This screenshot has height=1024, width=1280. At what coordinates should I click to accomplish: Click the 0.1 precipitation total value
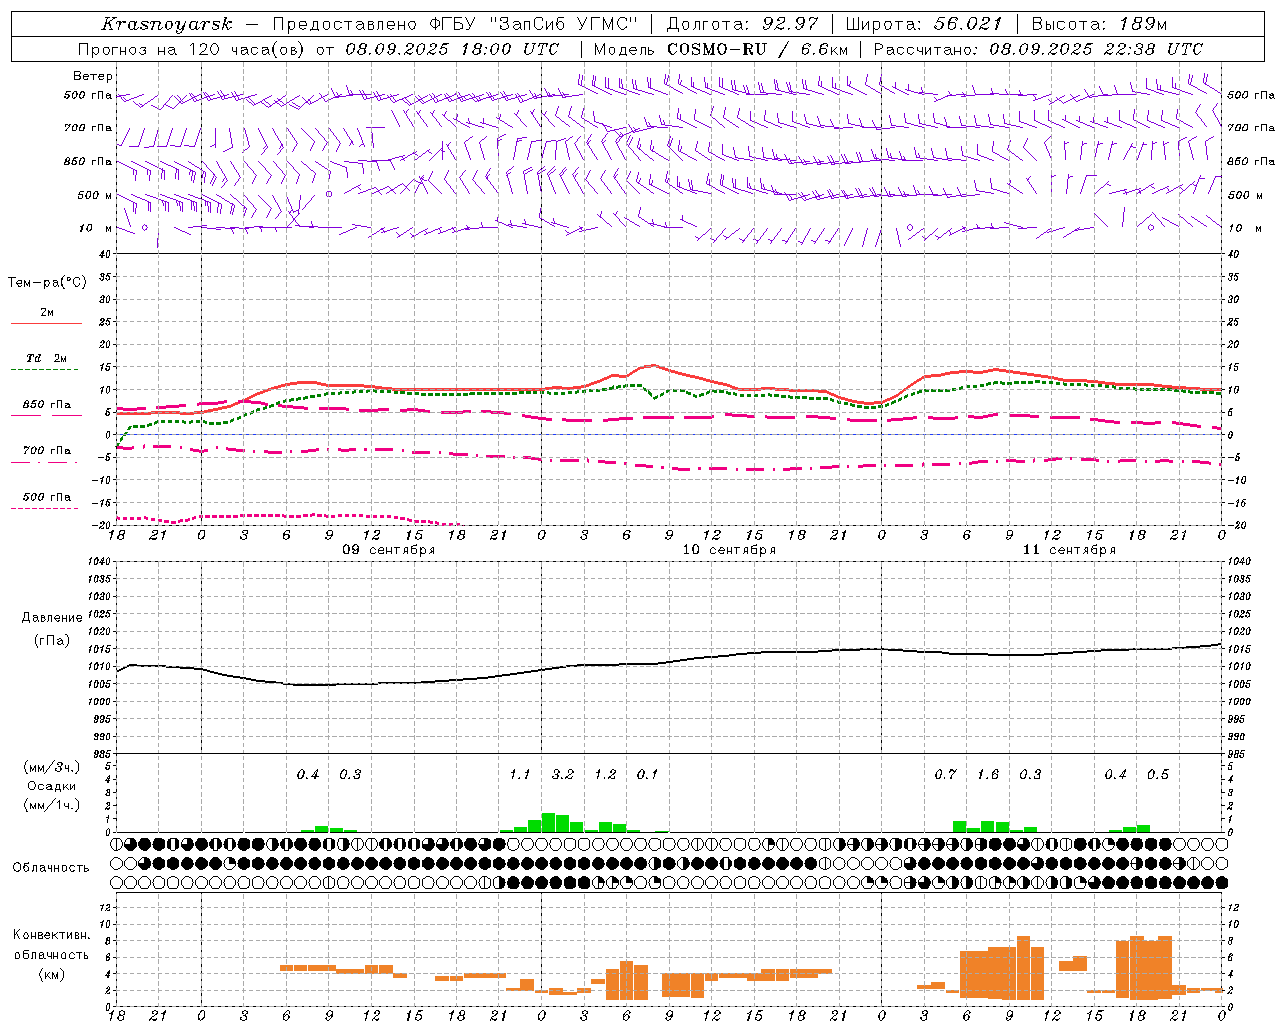coord(648,775)
